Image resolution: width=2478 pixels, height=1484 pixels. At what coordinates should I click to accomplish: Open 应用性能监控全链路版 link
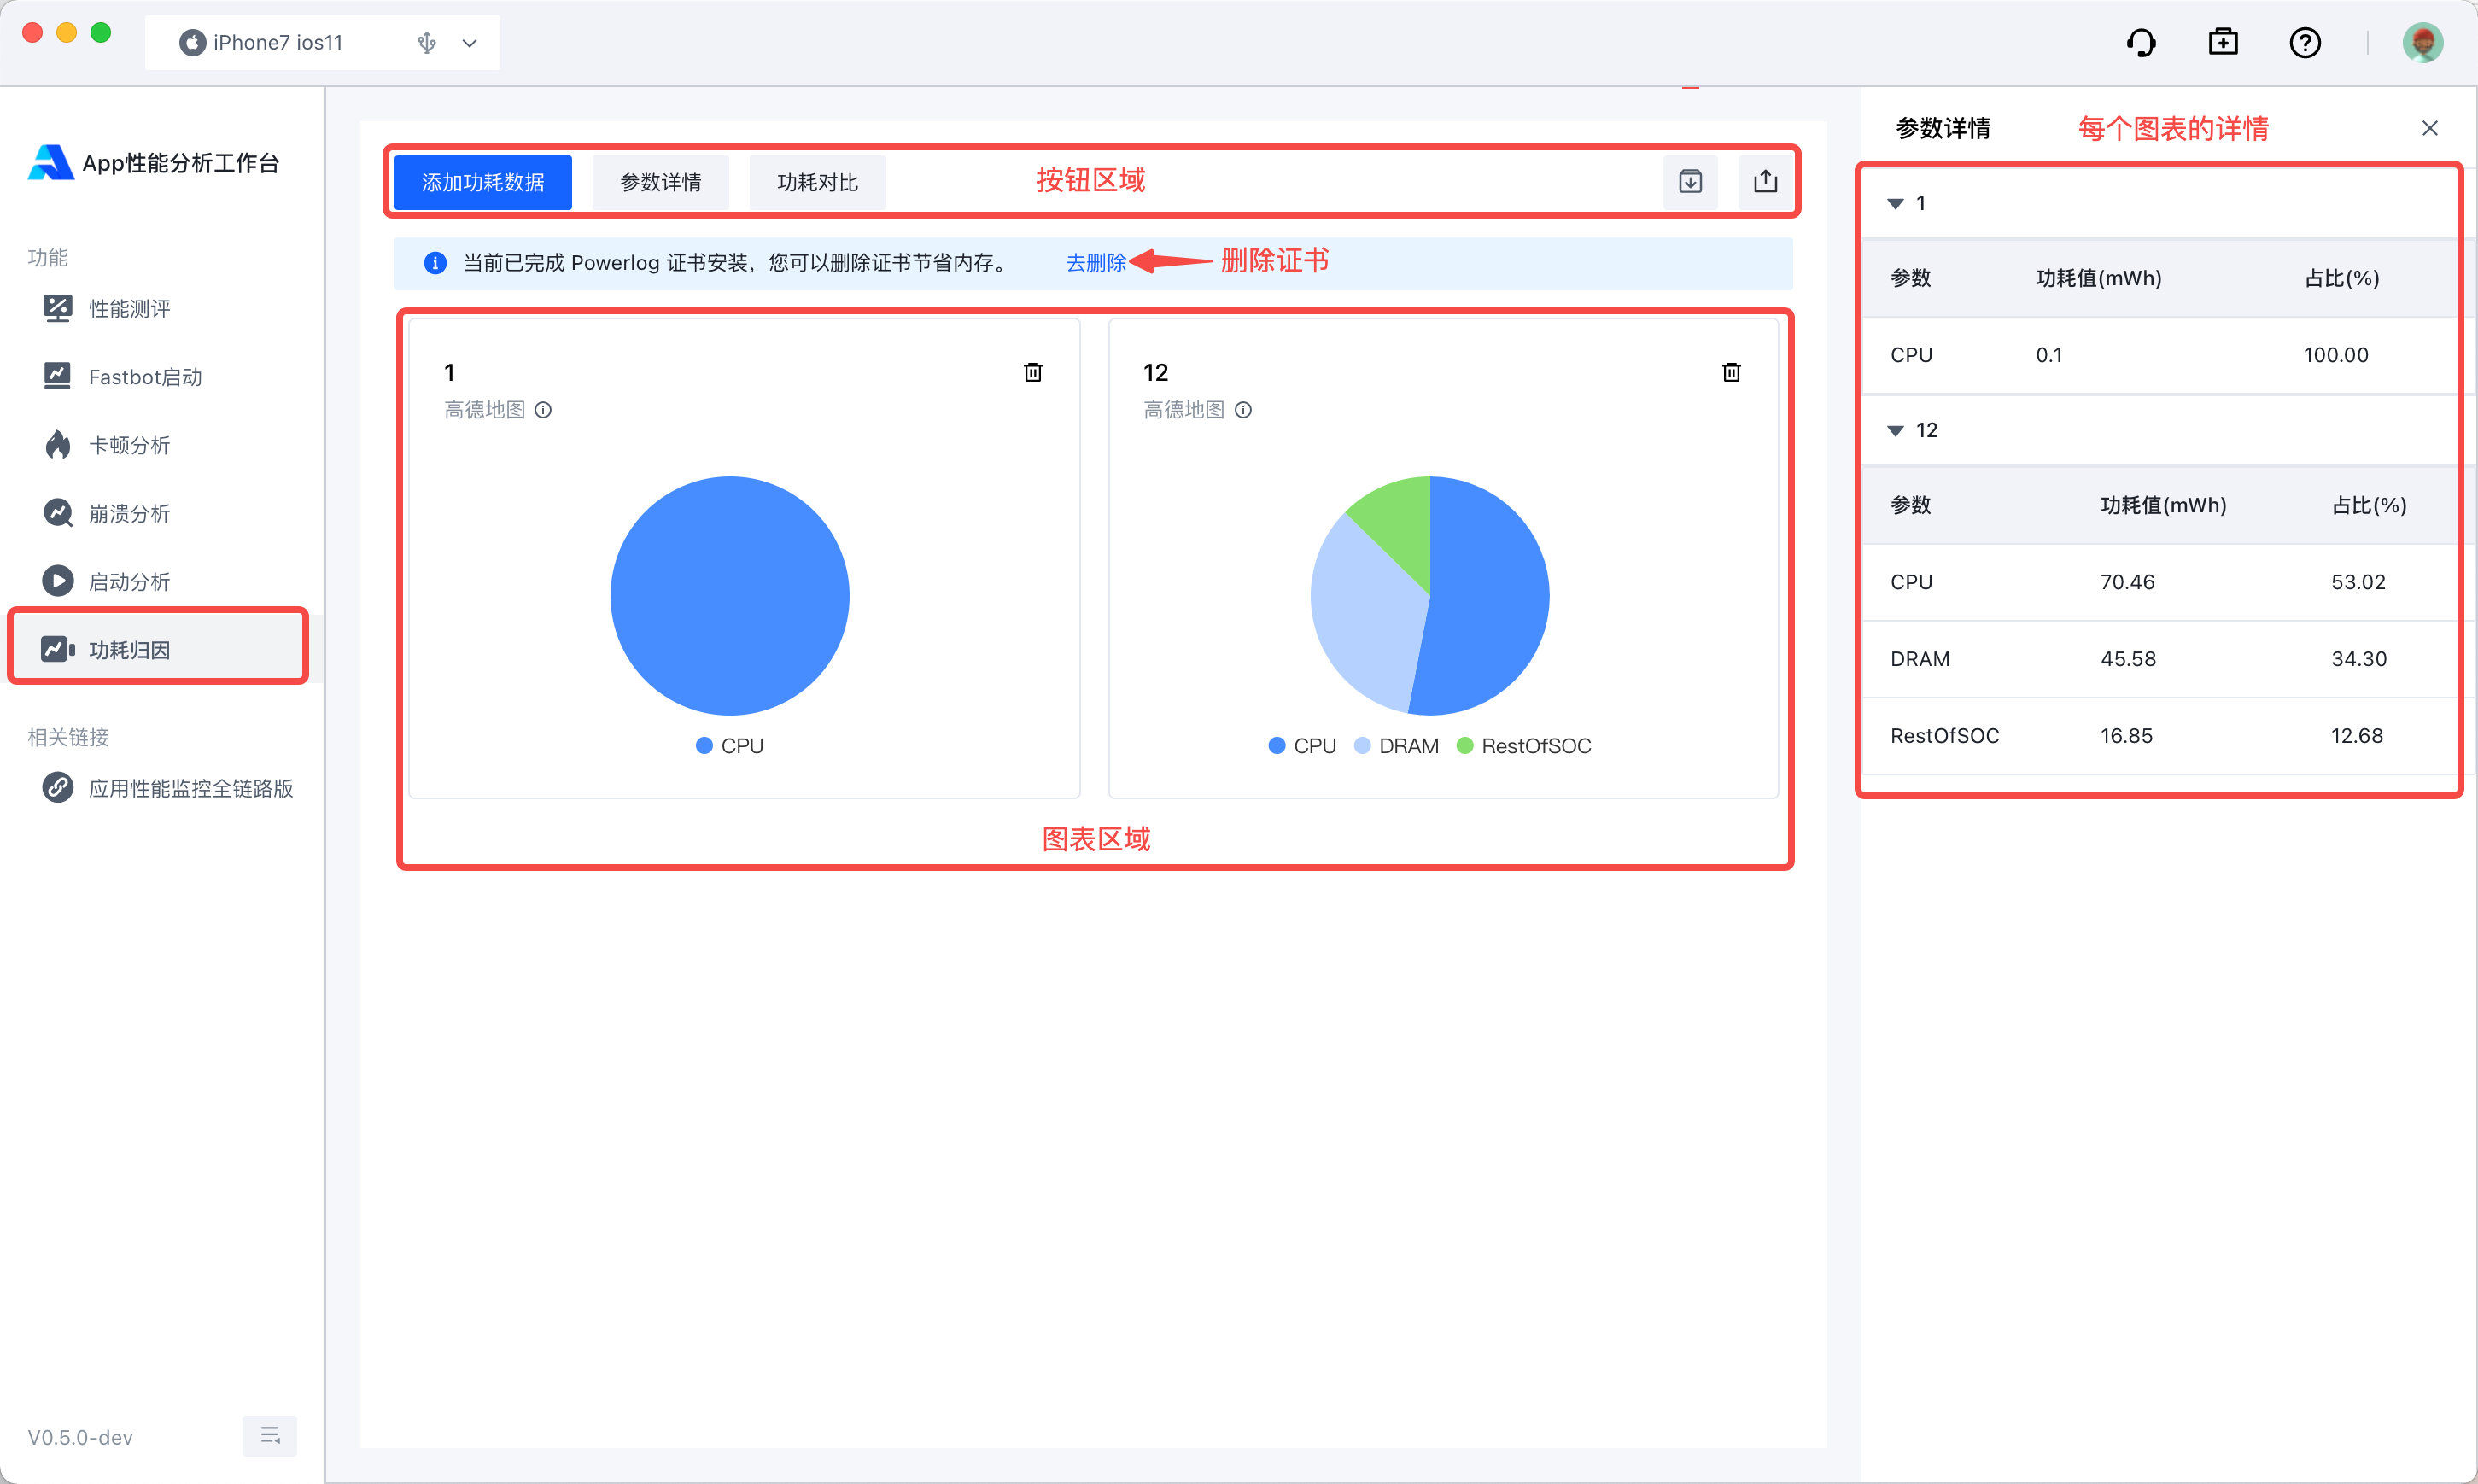point(168,788)
